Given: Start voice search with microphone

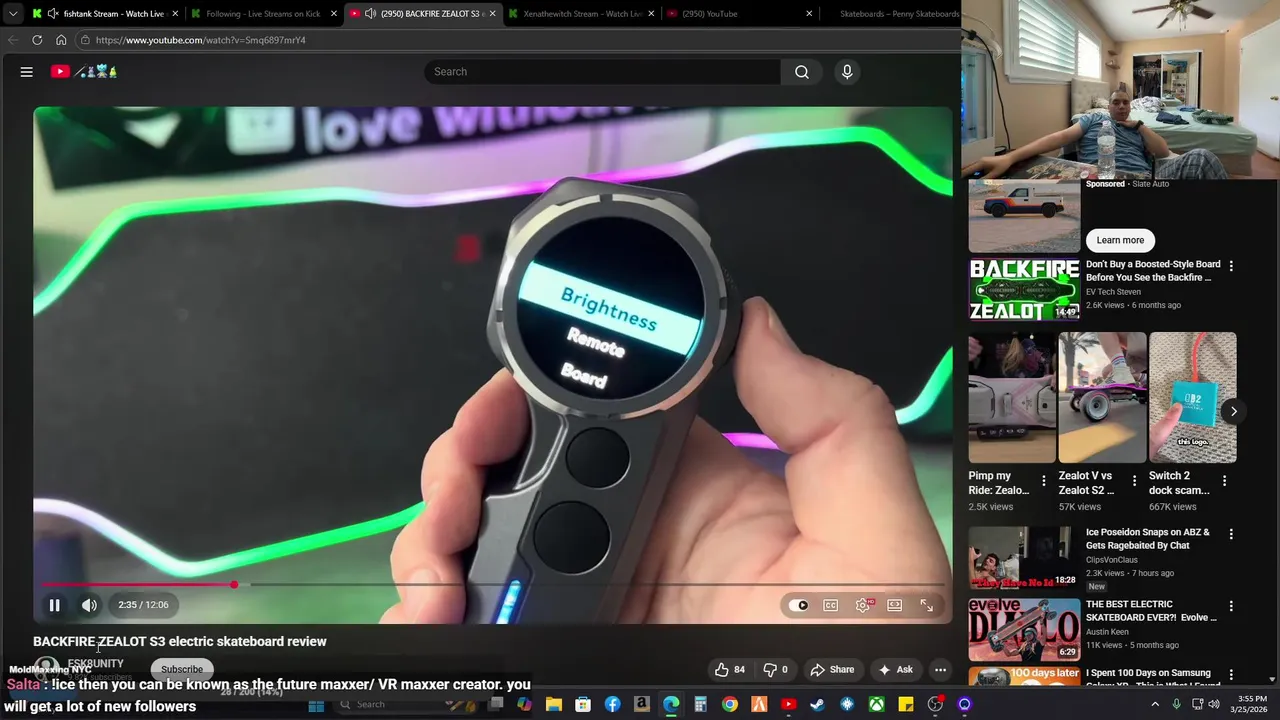Looking at the screenshot, I should click(847, 72).
